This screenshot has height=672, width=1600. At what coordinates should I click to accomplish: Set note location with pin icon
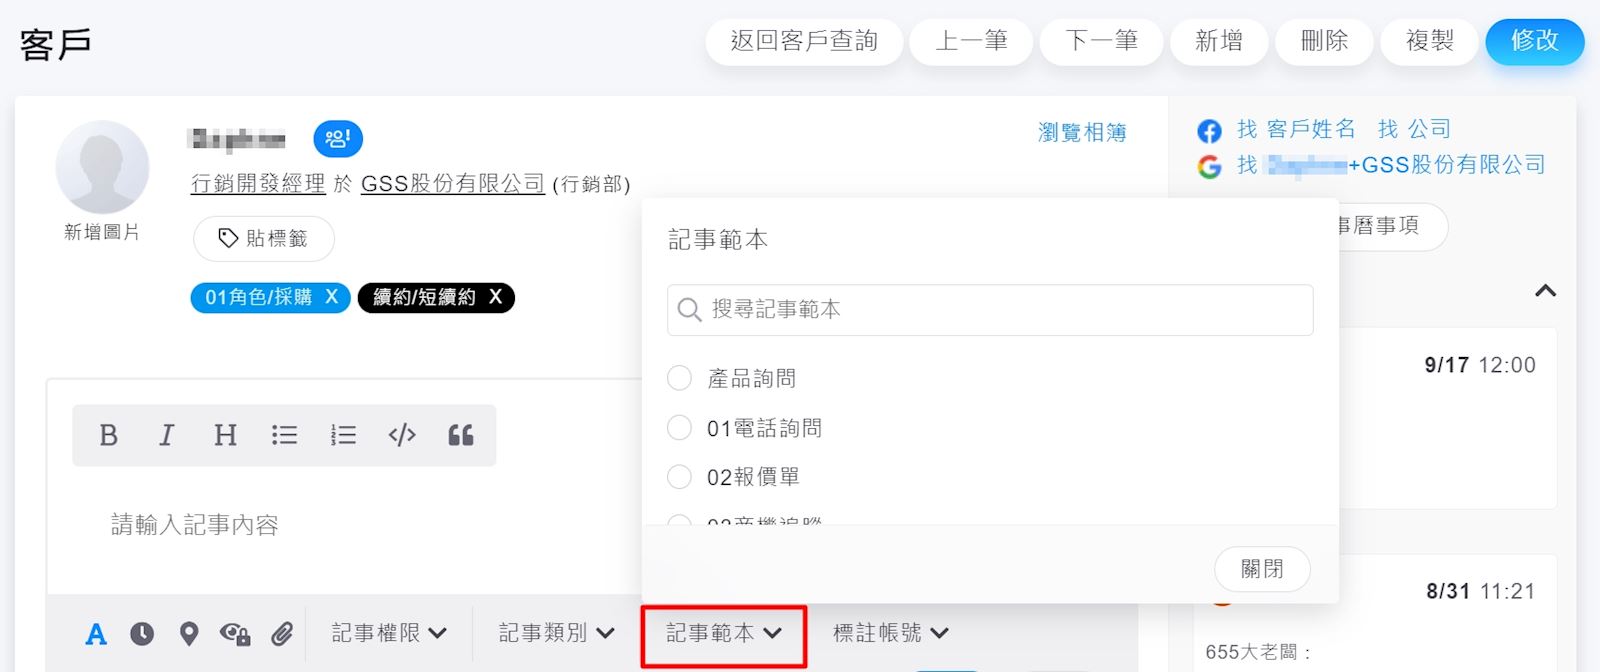pyautogui.click(x=189, y=633)
